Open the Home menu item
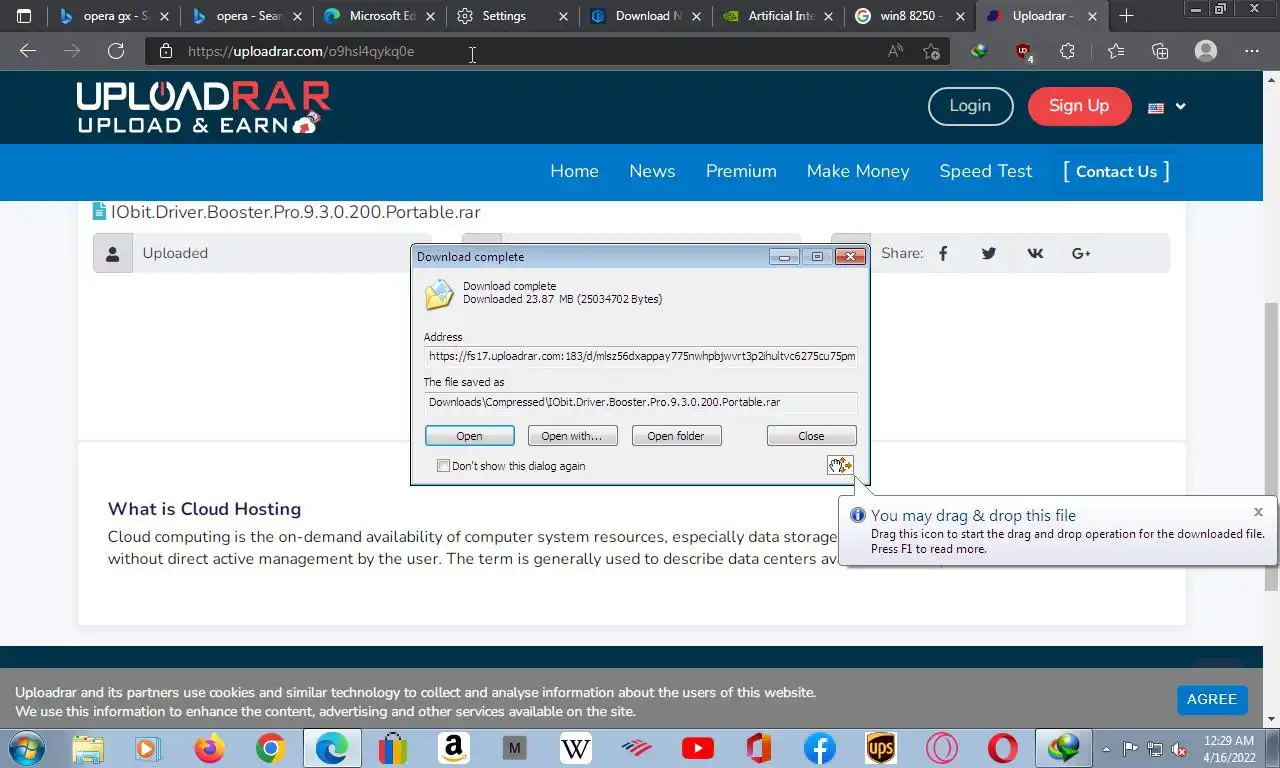 point(574,171)
